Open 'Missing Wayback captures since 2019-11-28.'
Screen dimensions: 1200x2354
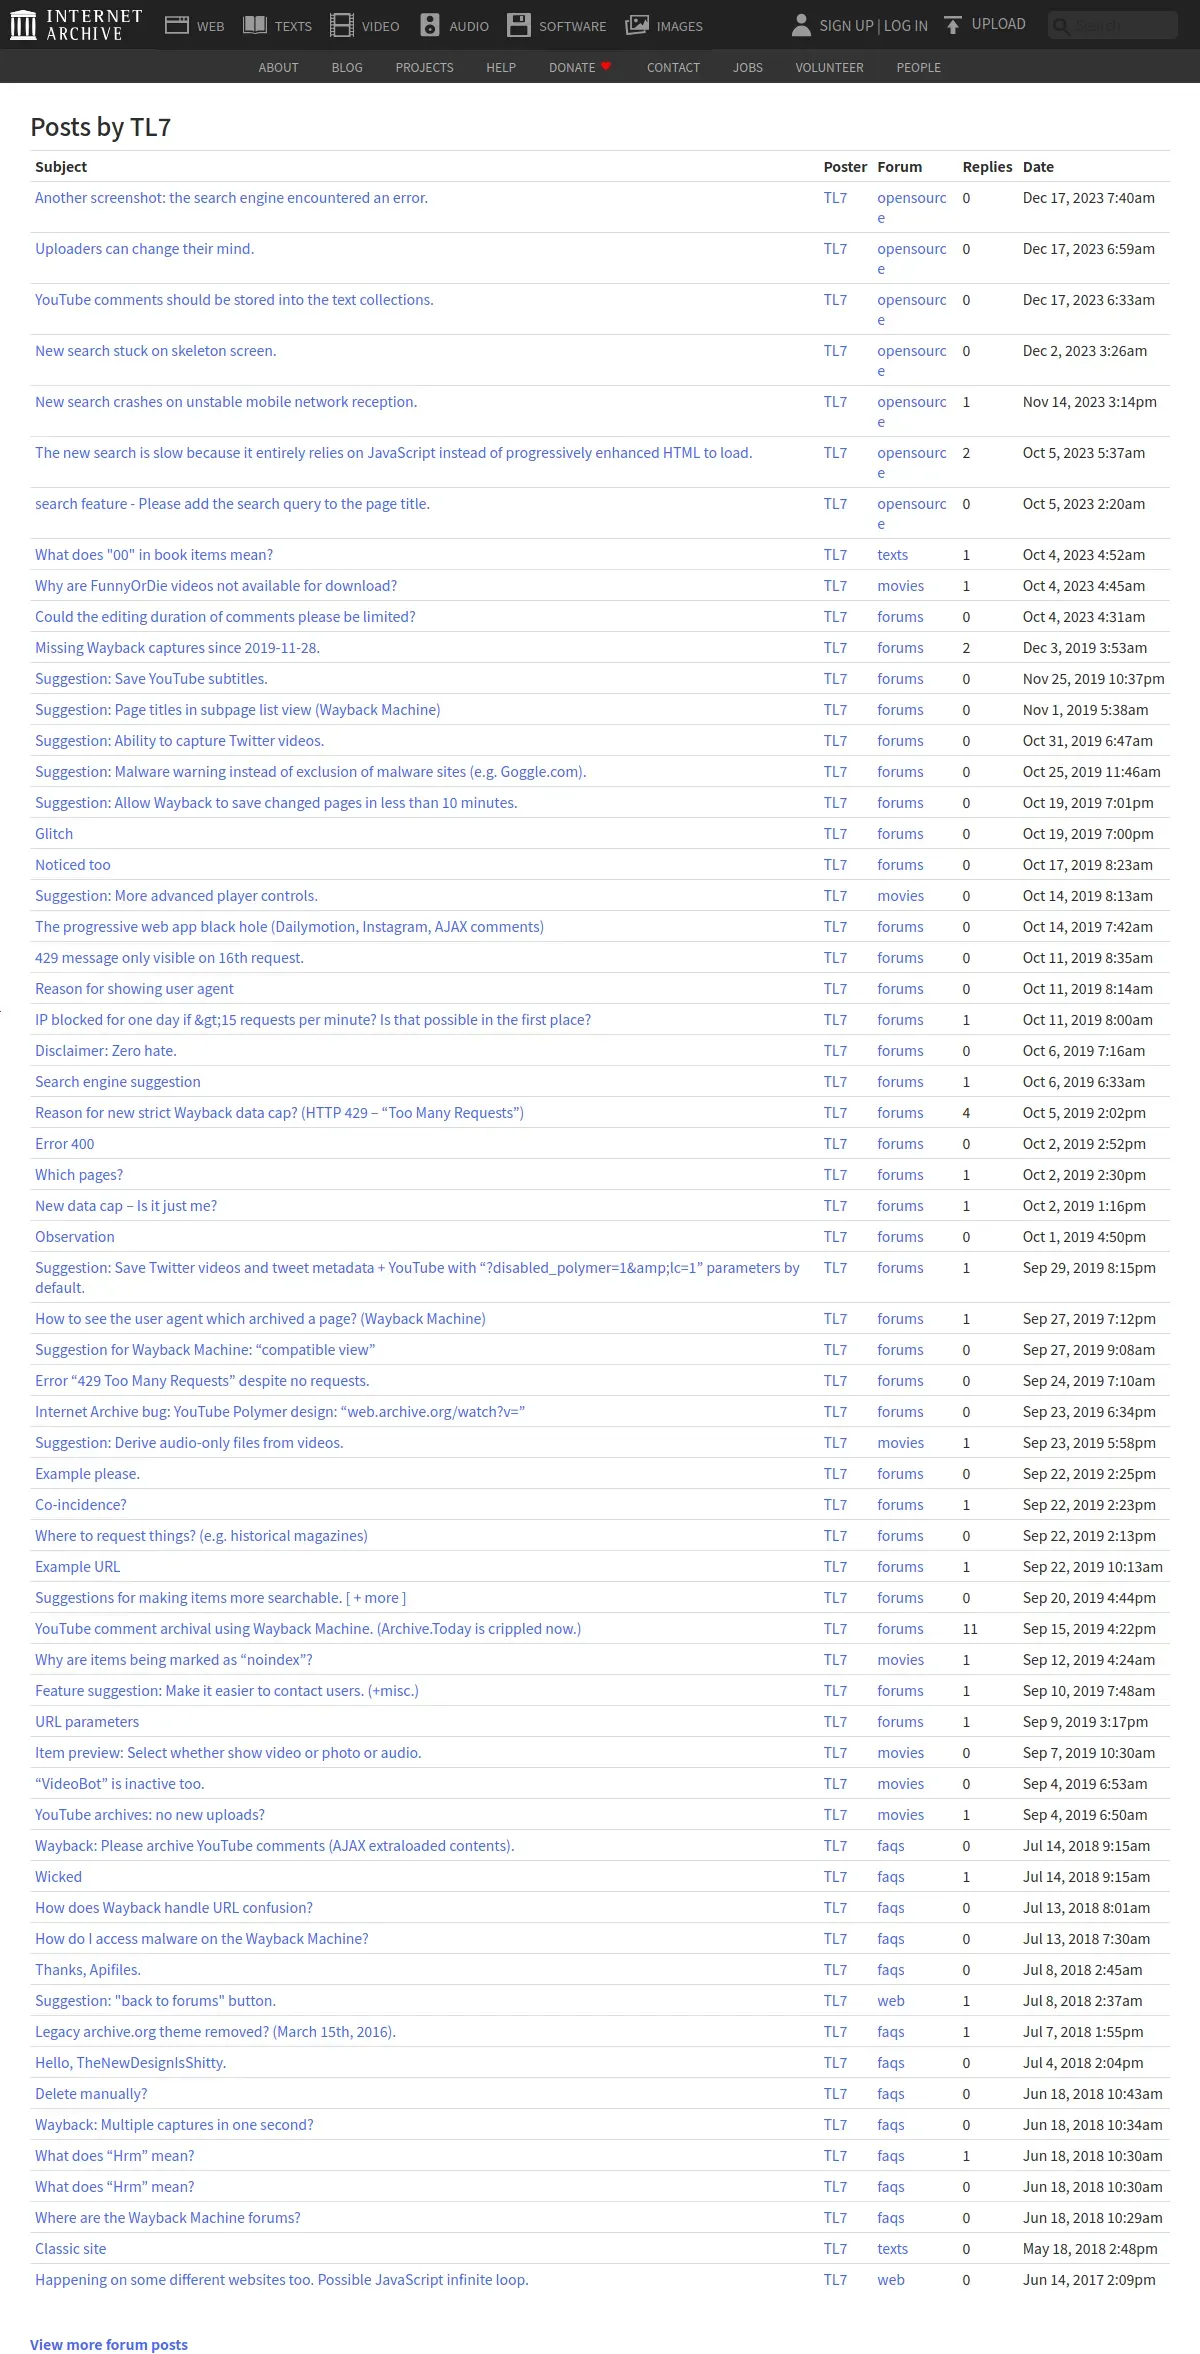tap(177, 648)
